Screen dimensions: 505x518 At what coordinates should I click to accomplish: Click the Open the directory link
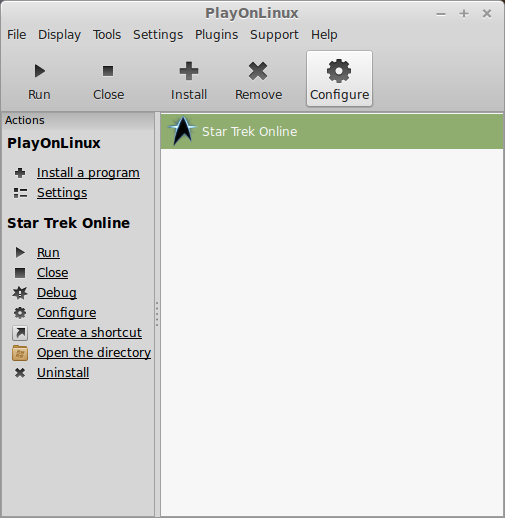point(94,353)
